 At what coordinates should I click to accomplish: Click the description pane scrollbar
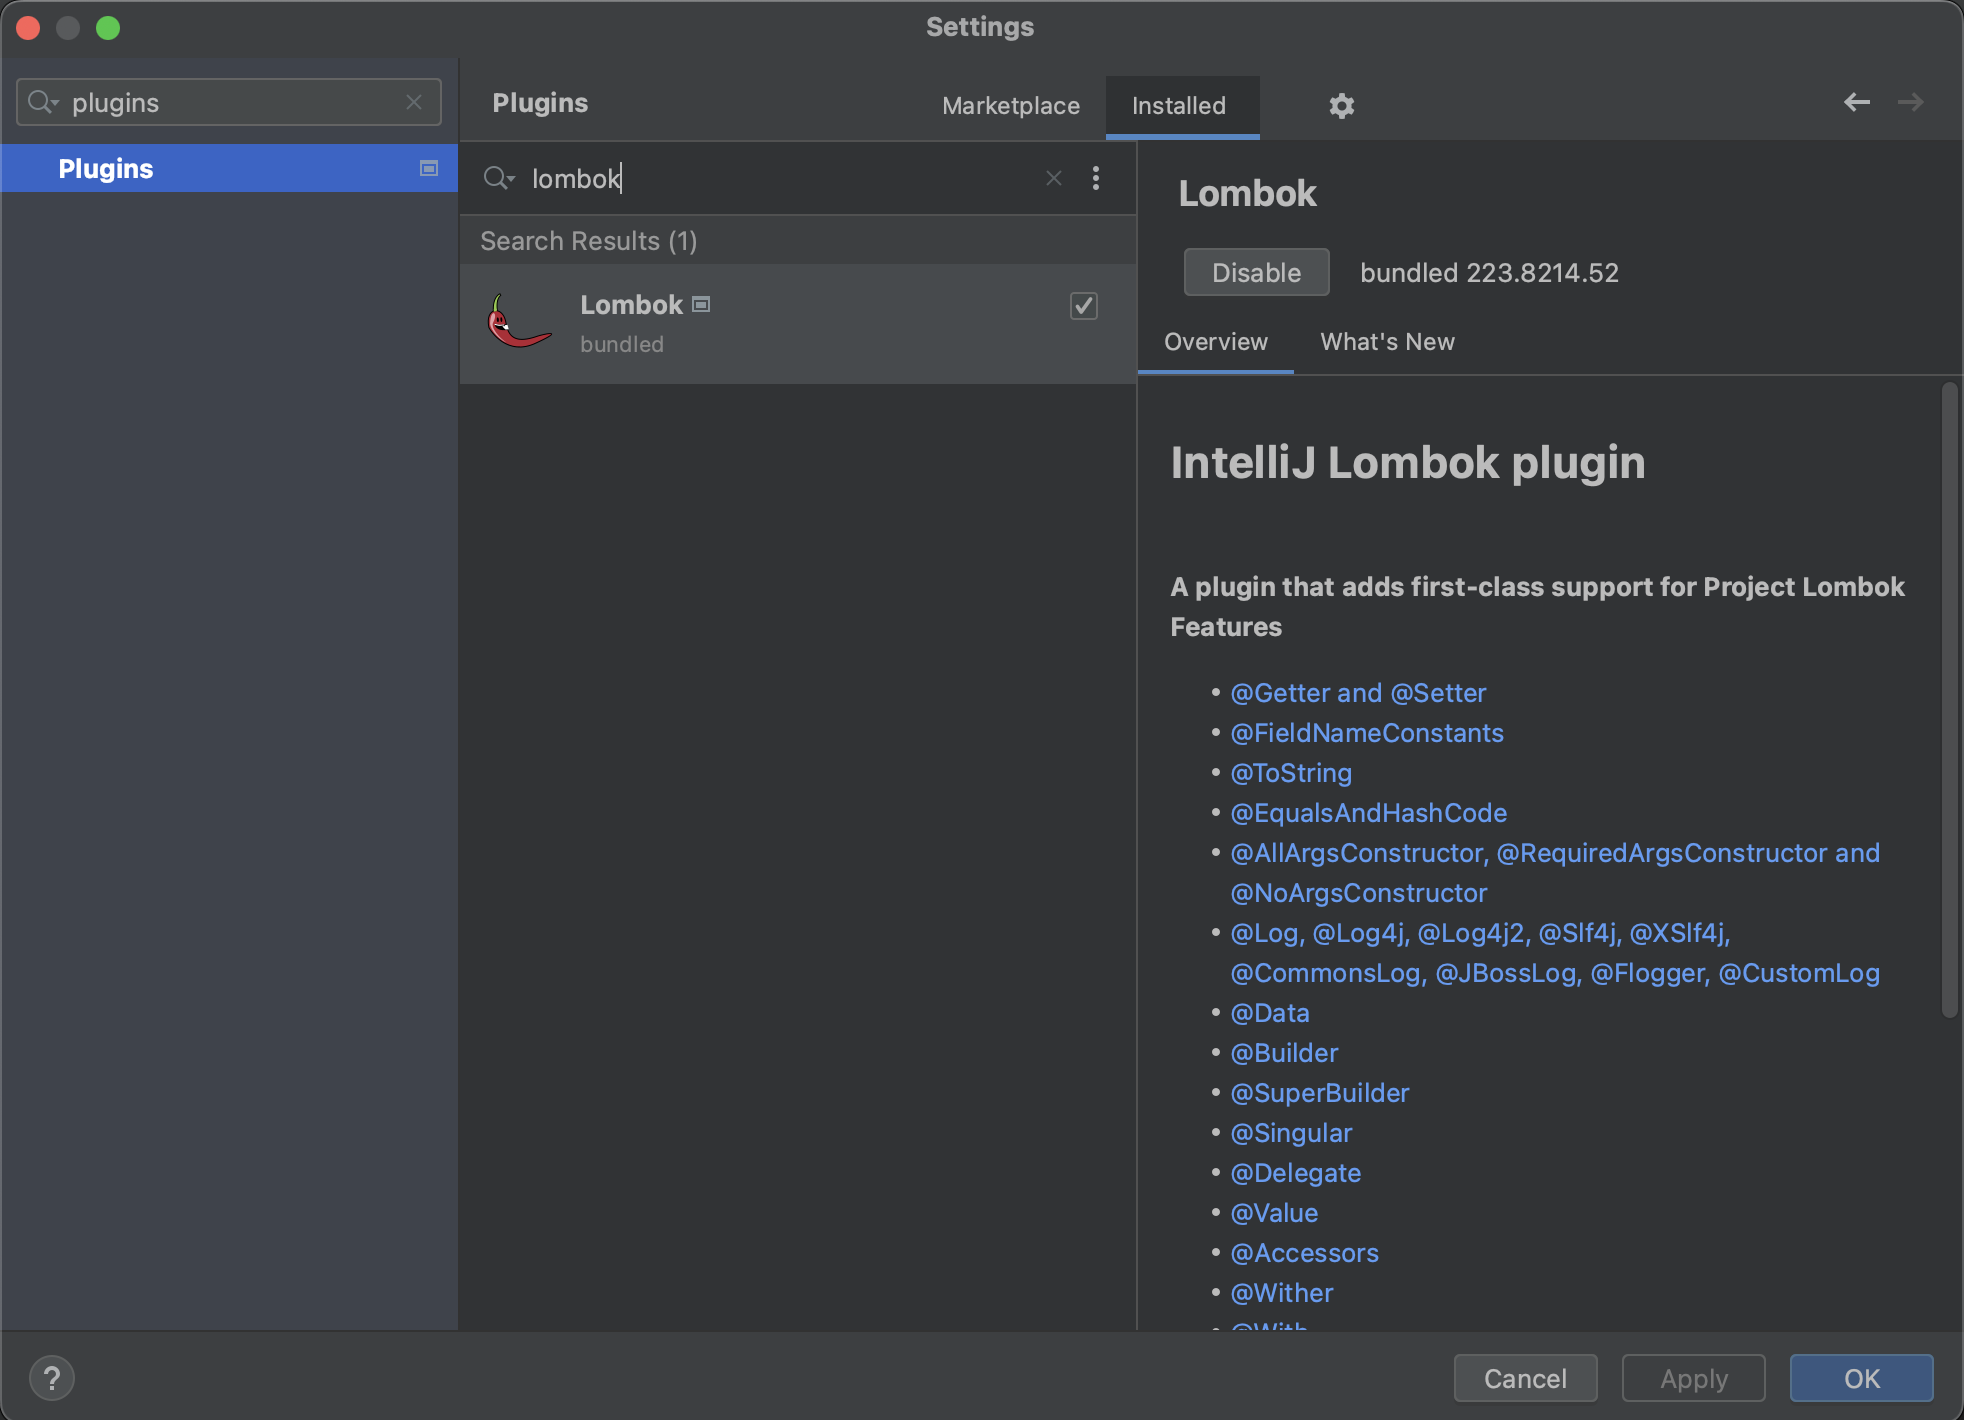tap(1949, 700)
